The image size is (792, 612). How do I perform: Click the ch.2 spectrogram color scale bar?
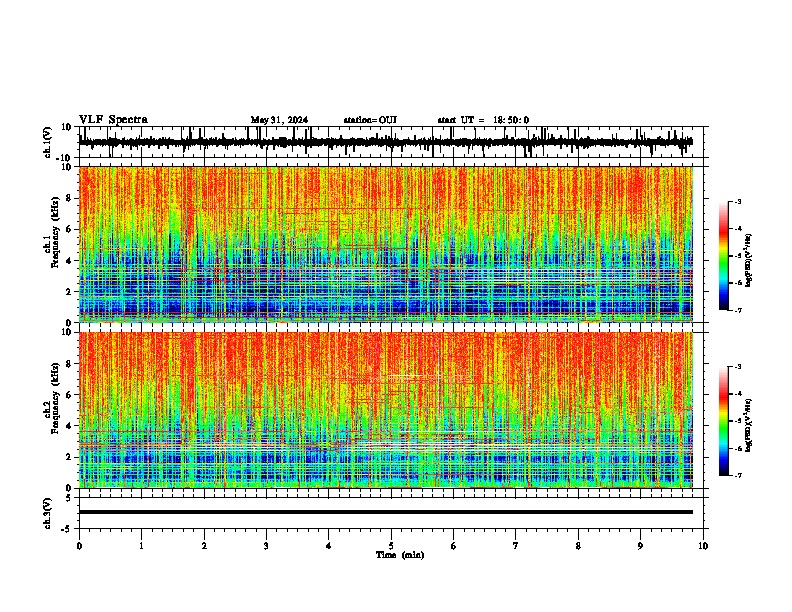click(723, 421)
